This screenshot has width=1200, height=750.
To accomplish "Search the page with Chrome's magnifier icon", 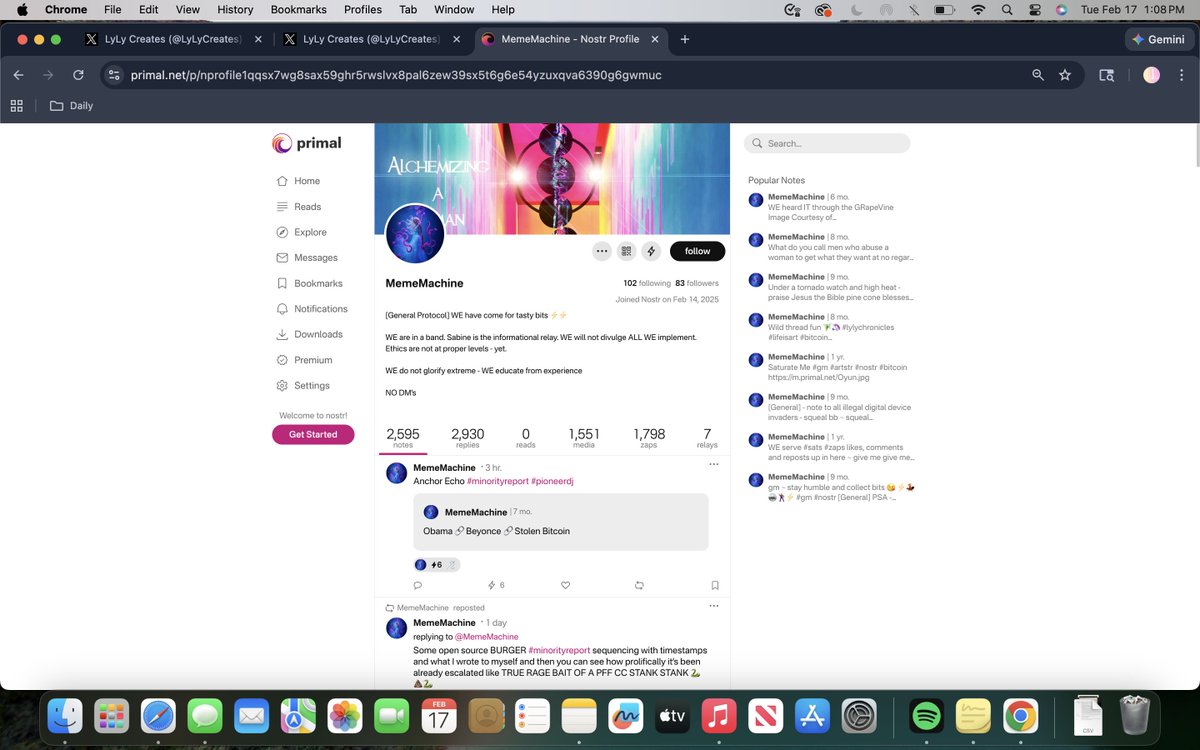I will pos(1038,75).
